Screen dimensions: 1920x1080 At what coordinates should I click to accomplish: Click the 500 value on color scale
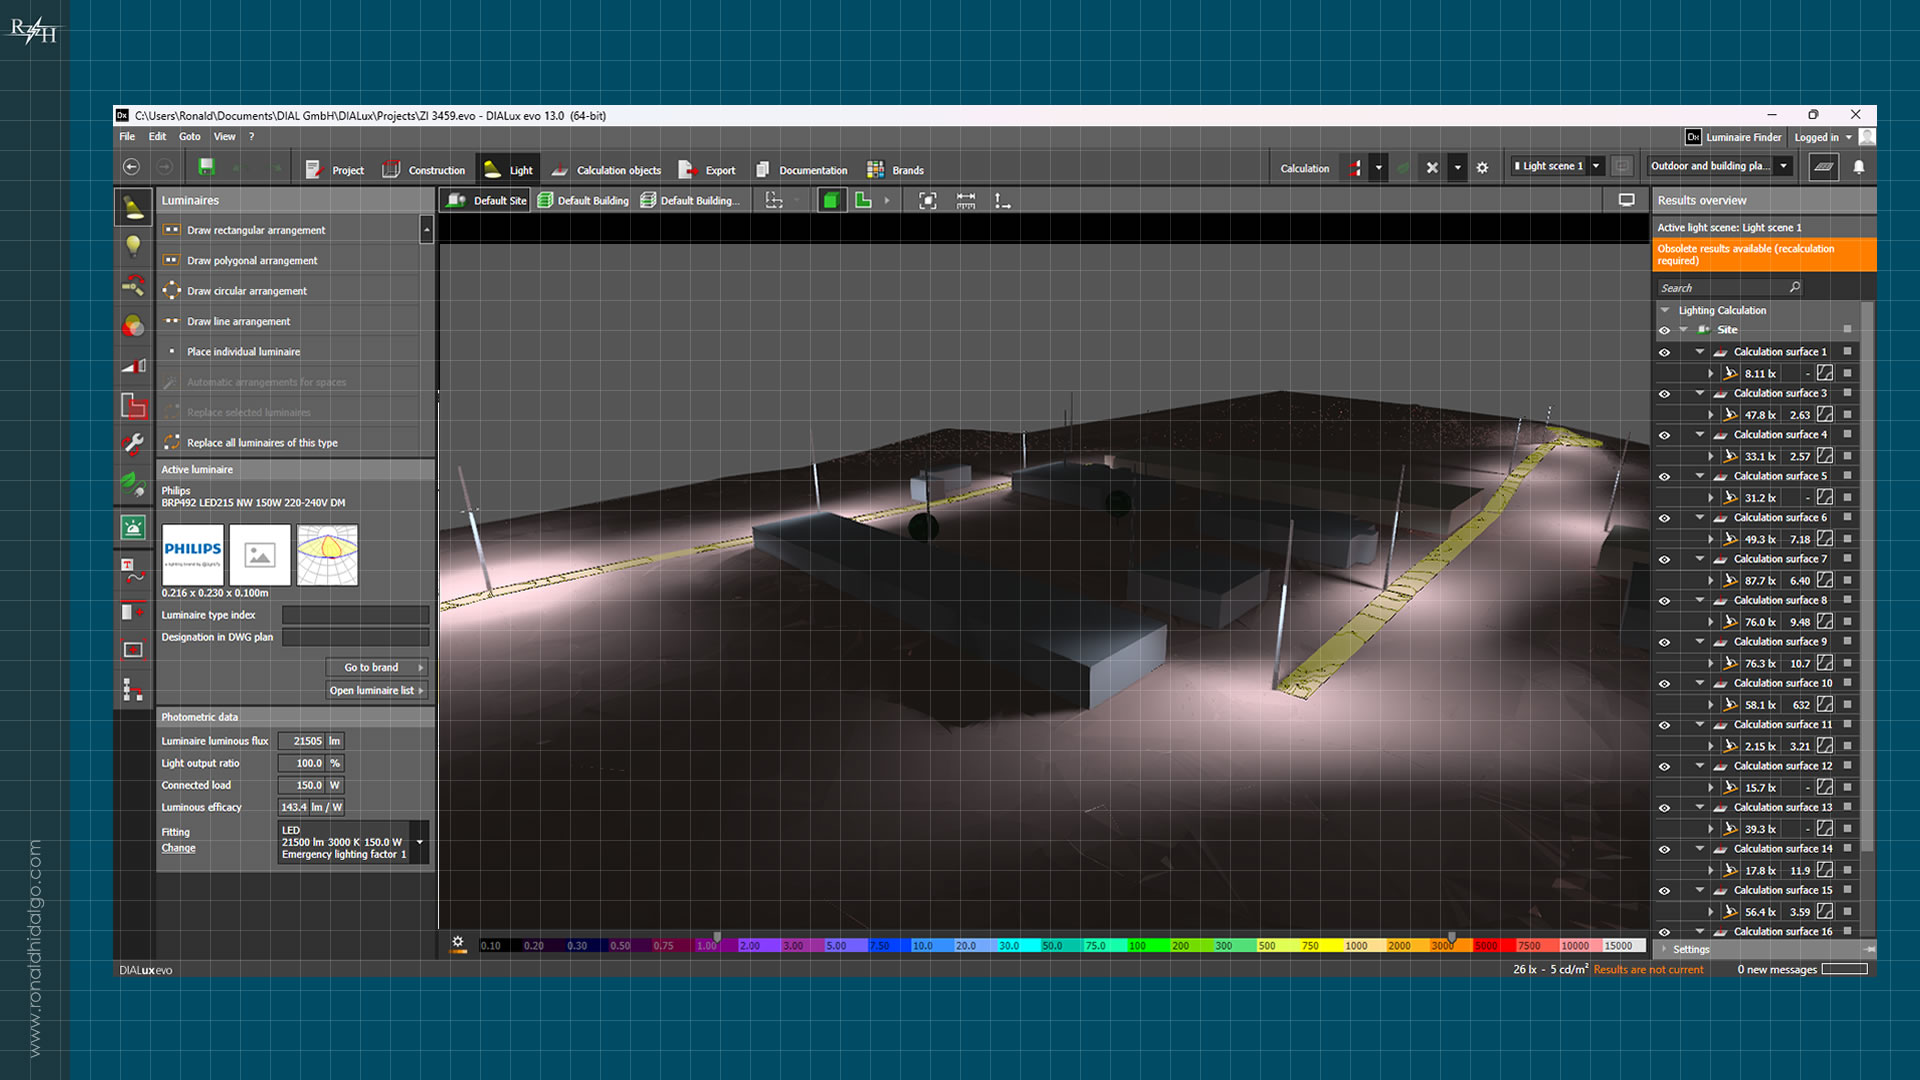[1266, 945]
